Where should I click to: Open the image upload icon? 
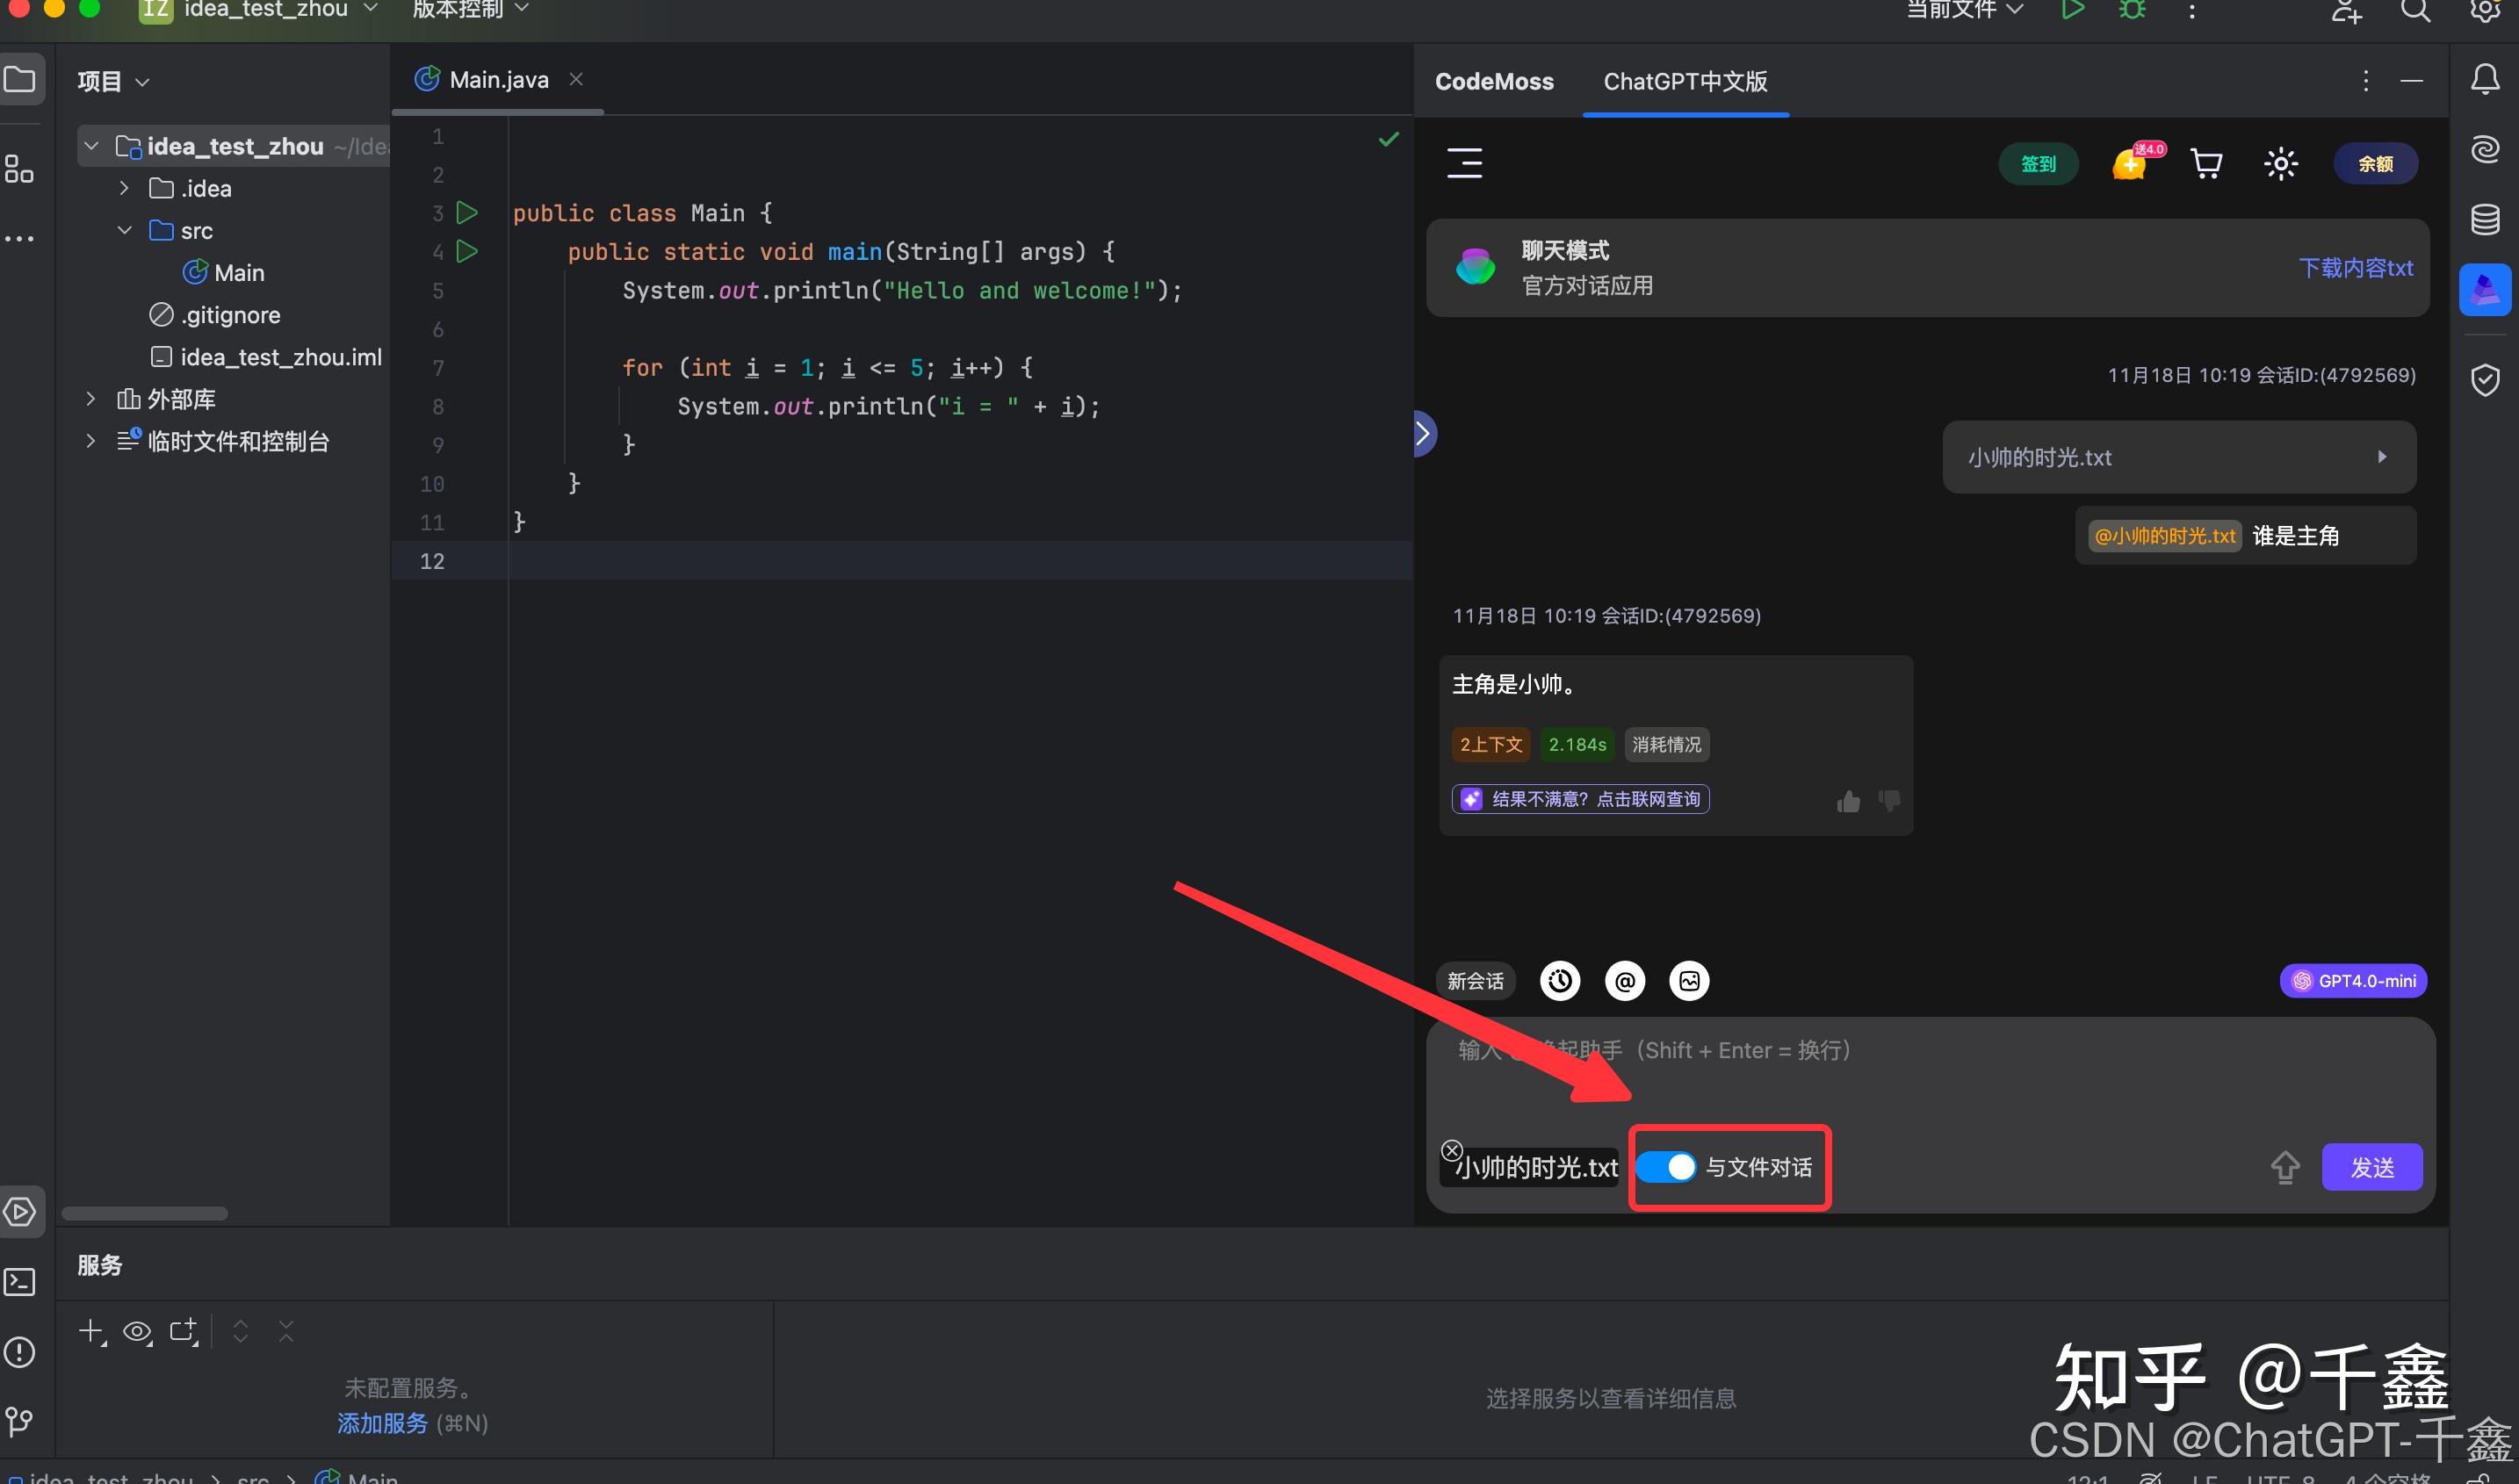click(1689, 981)
